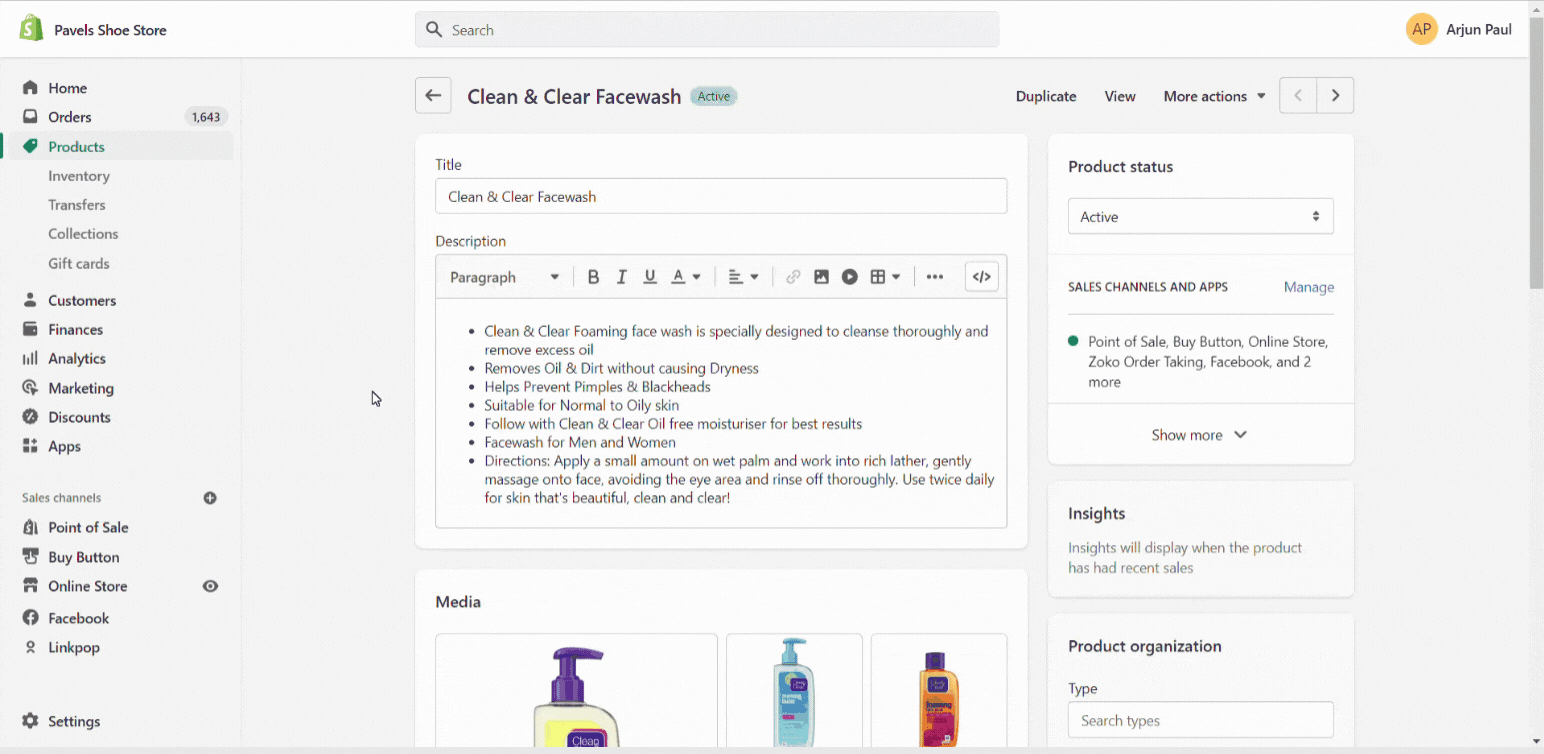Expand Show more channels
Image resolution: width=1544 pixels, height=754 pixels.
click(1200, 435)
